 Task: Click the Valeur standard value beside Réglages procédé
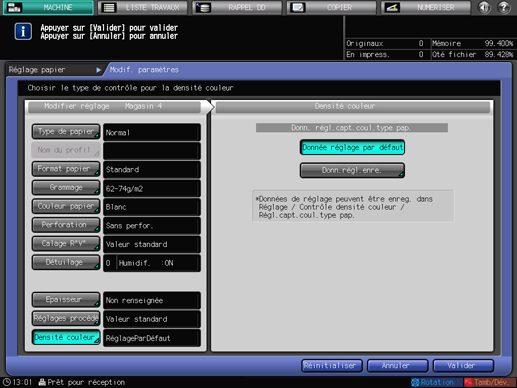(152, 319)
